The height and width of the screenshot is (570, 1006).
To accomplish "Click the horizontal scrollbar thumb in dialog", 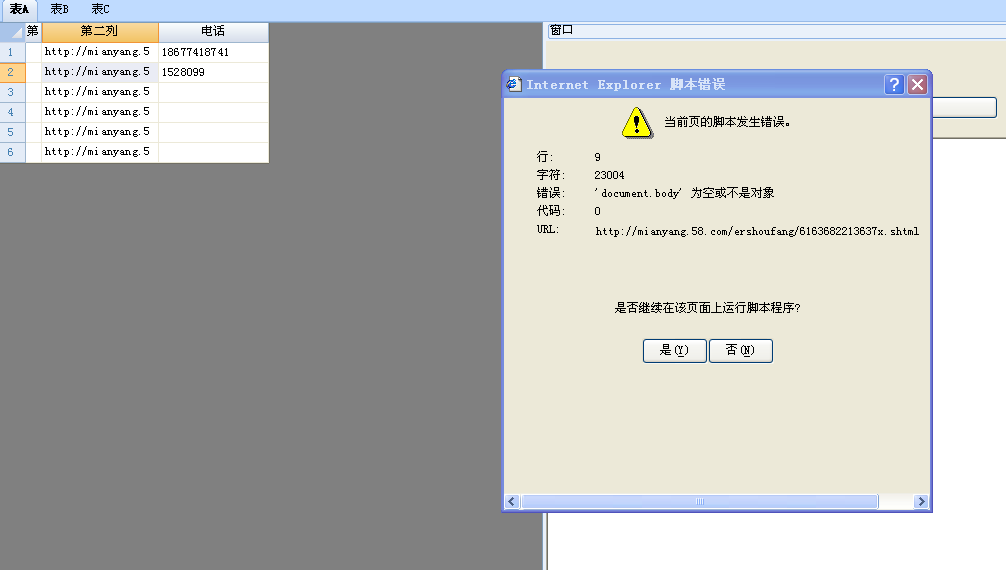I will pyautogui.click(x=699, y=501).
